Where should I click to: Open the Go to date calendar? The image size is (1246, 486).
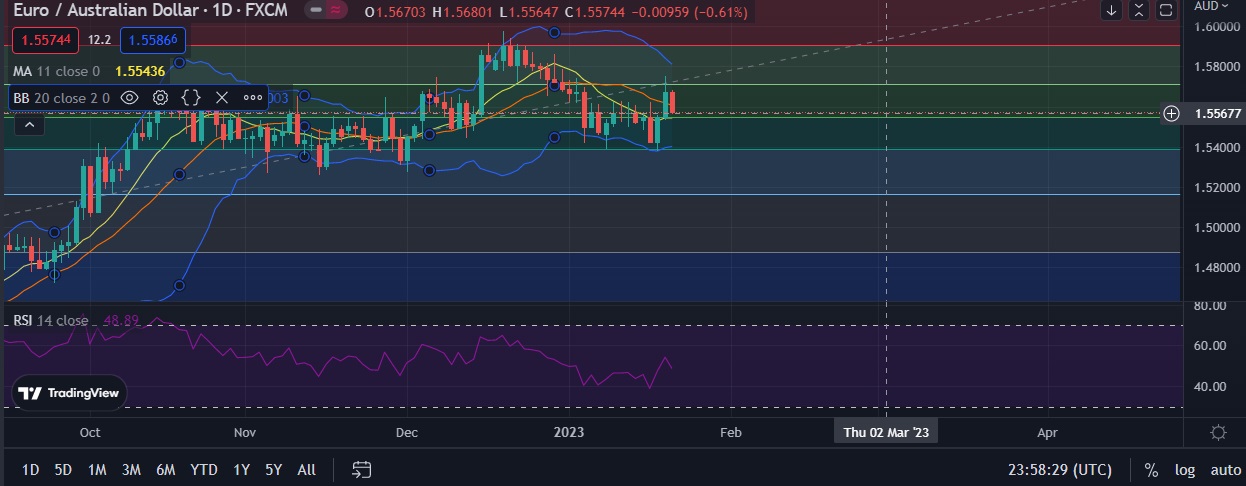click(362, 469)
